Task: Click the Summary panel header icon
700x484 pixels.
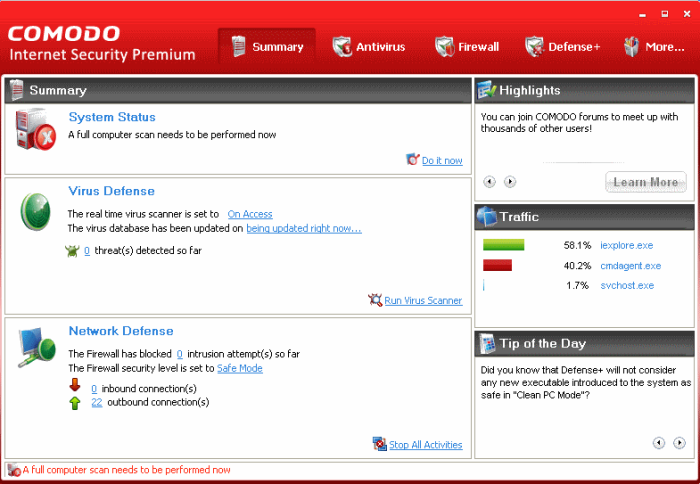Action: tap(17, 90)
